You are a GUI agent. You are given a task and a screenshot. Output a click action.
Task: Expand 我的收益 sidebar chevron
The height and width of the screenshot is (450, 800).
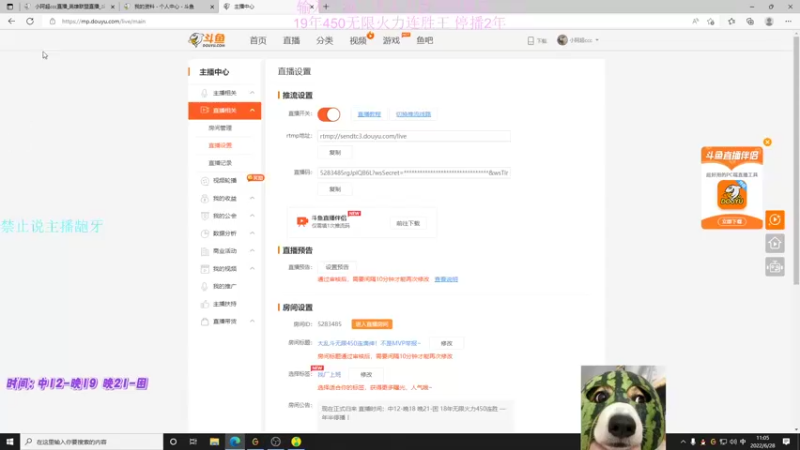[x=252, y=198]
